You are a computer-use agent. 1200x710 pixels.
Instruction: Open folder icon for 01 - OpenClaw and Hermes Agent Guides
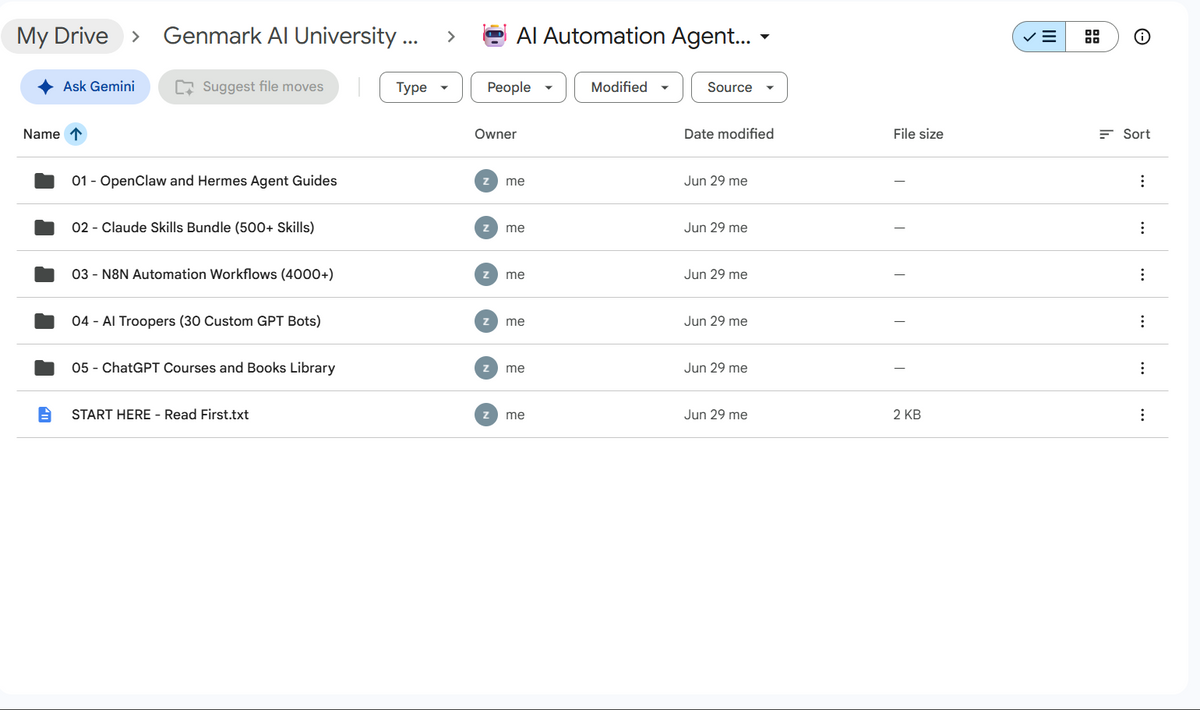coord(44,181)
